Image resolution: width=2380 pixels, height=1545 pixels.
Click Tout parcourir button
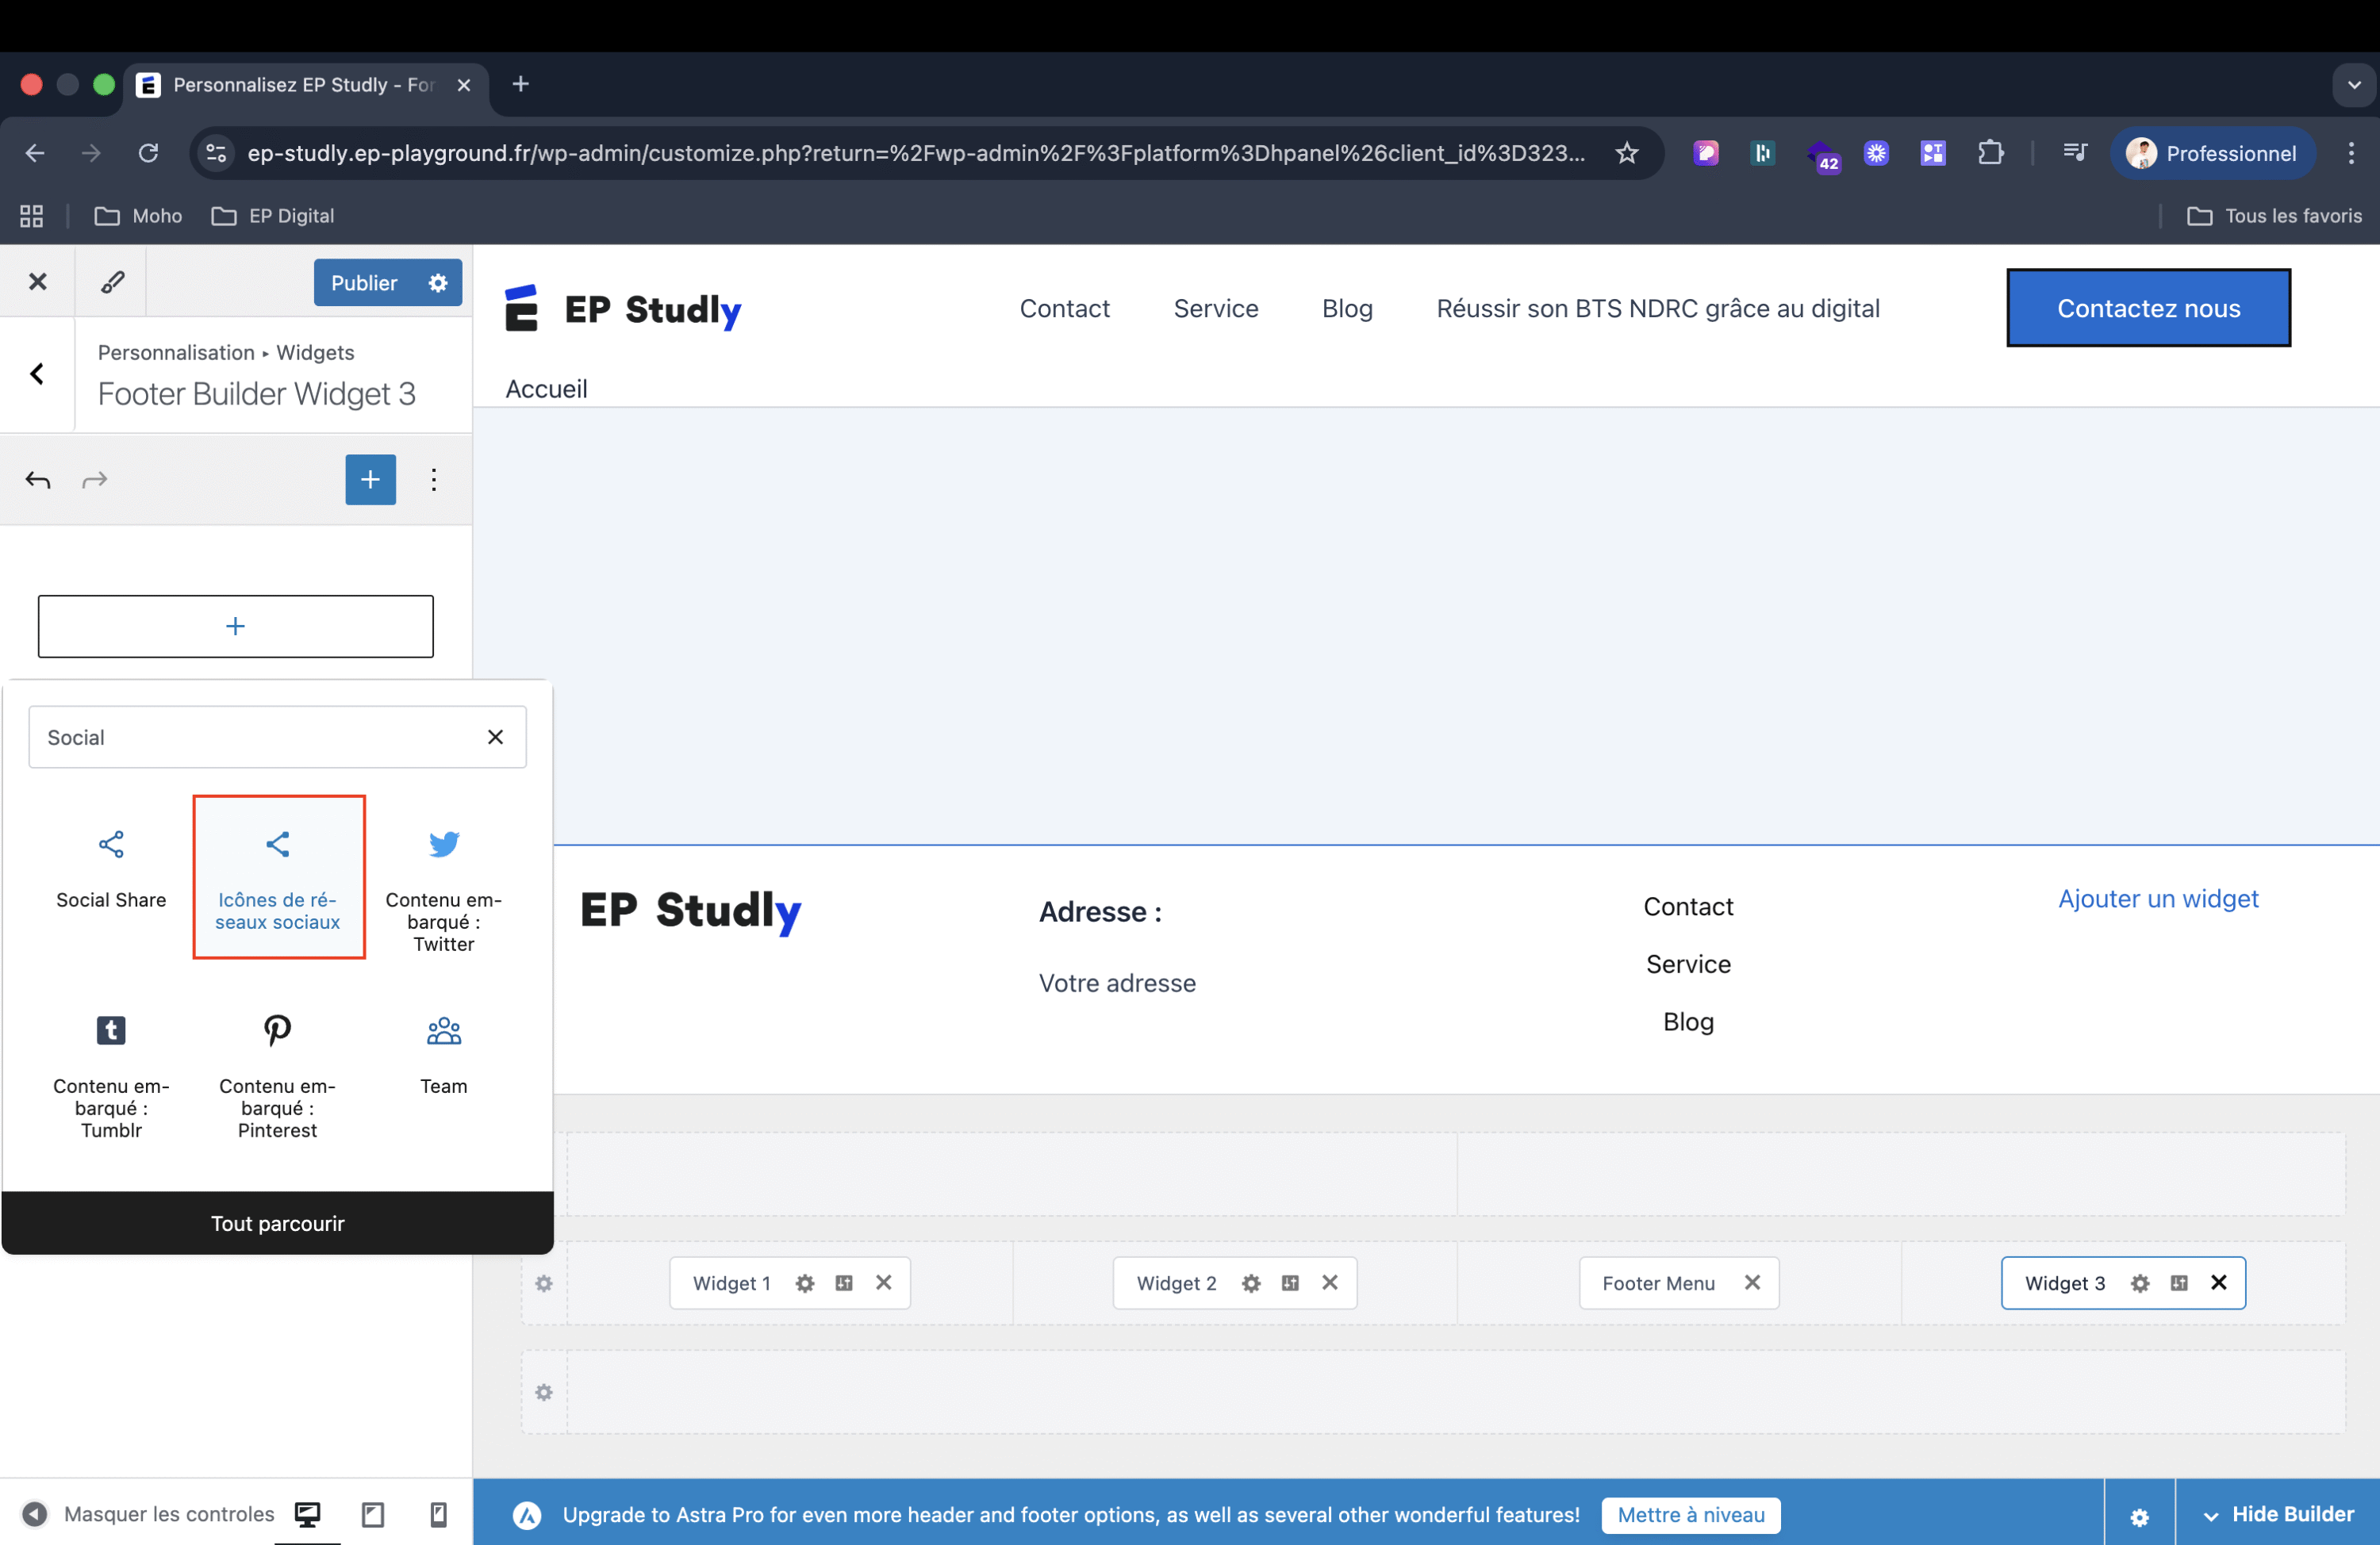[x=277, y=1223]
